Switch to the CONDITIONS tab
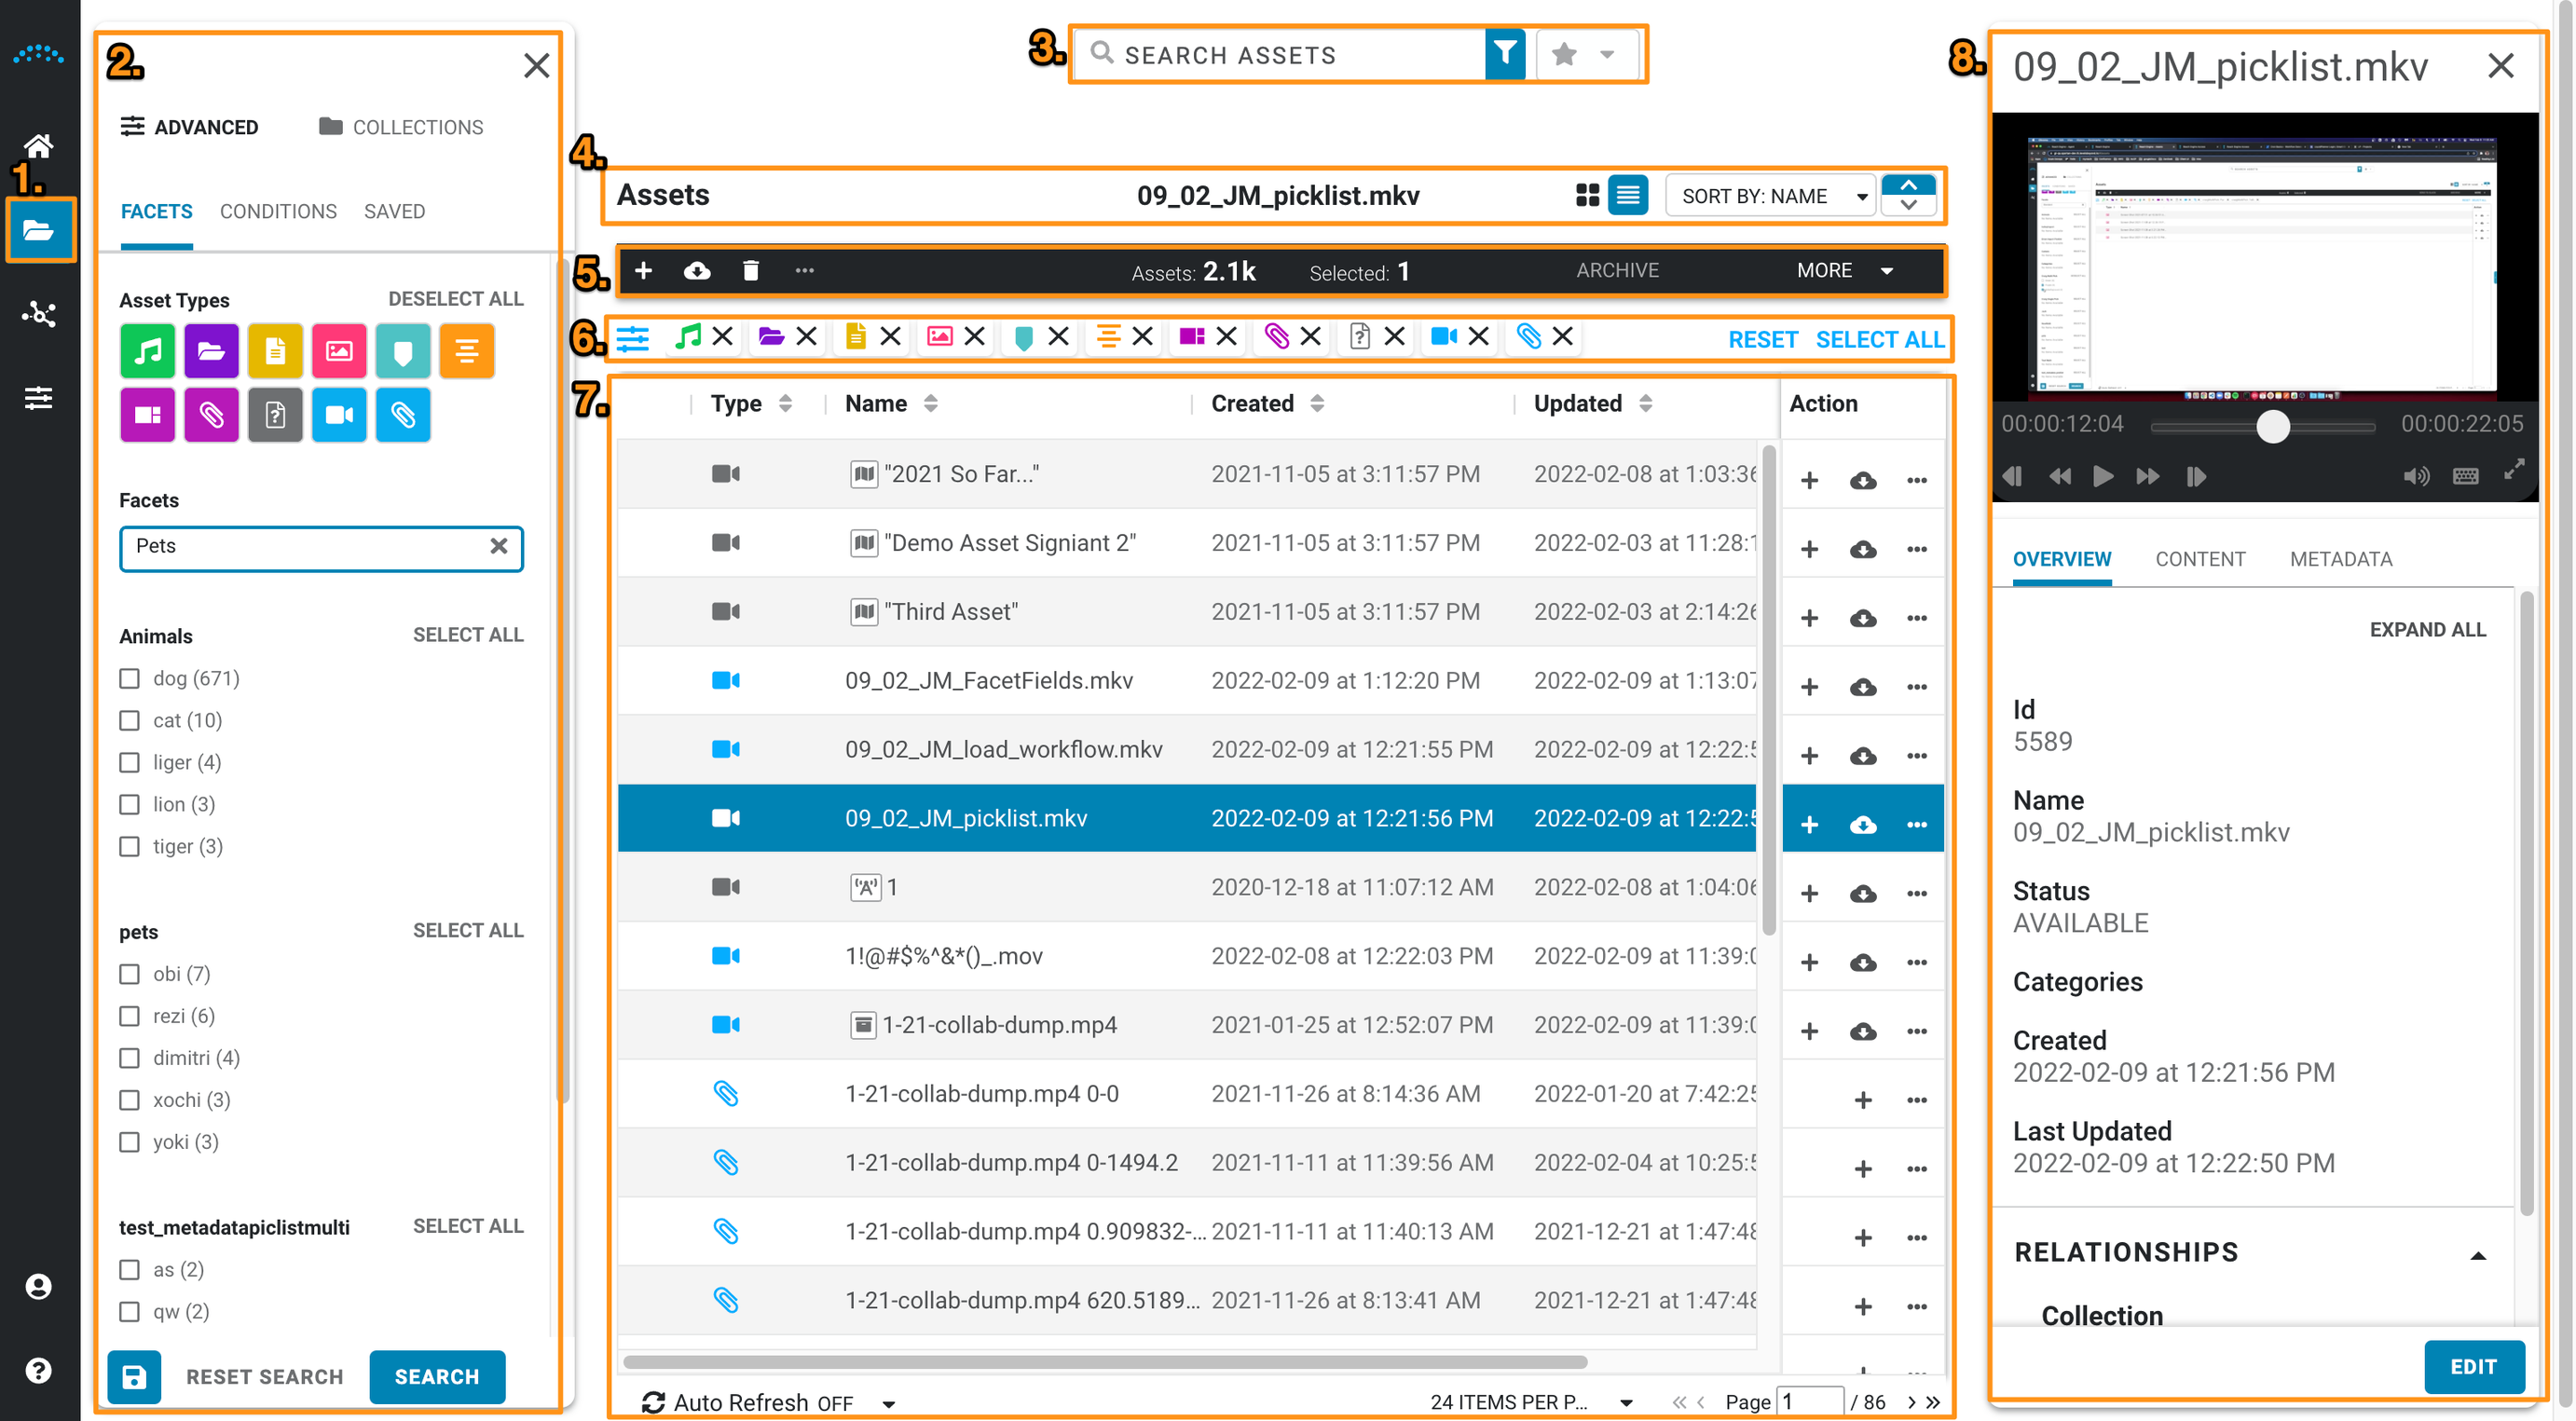The width and height of the screenshot is (2576, 1421). [x=278, y=211]
